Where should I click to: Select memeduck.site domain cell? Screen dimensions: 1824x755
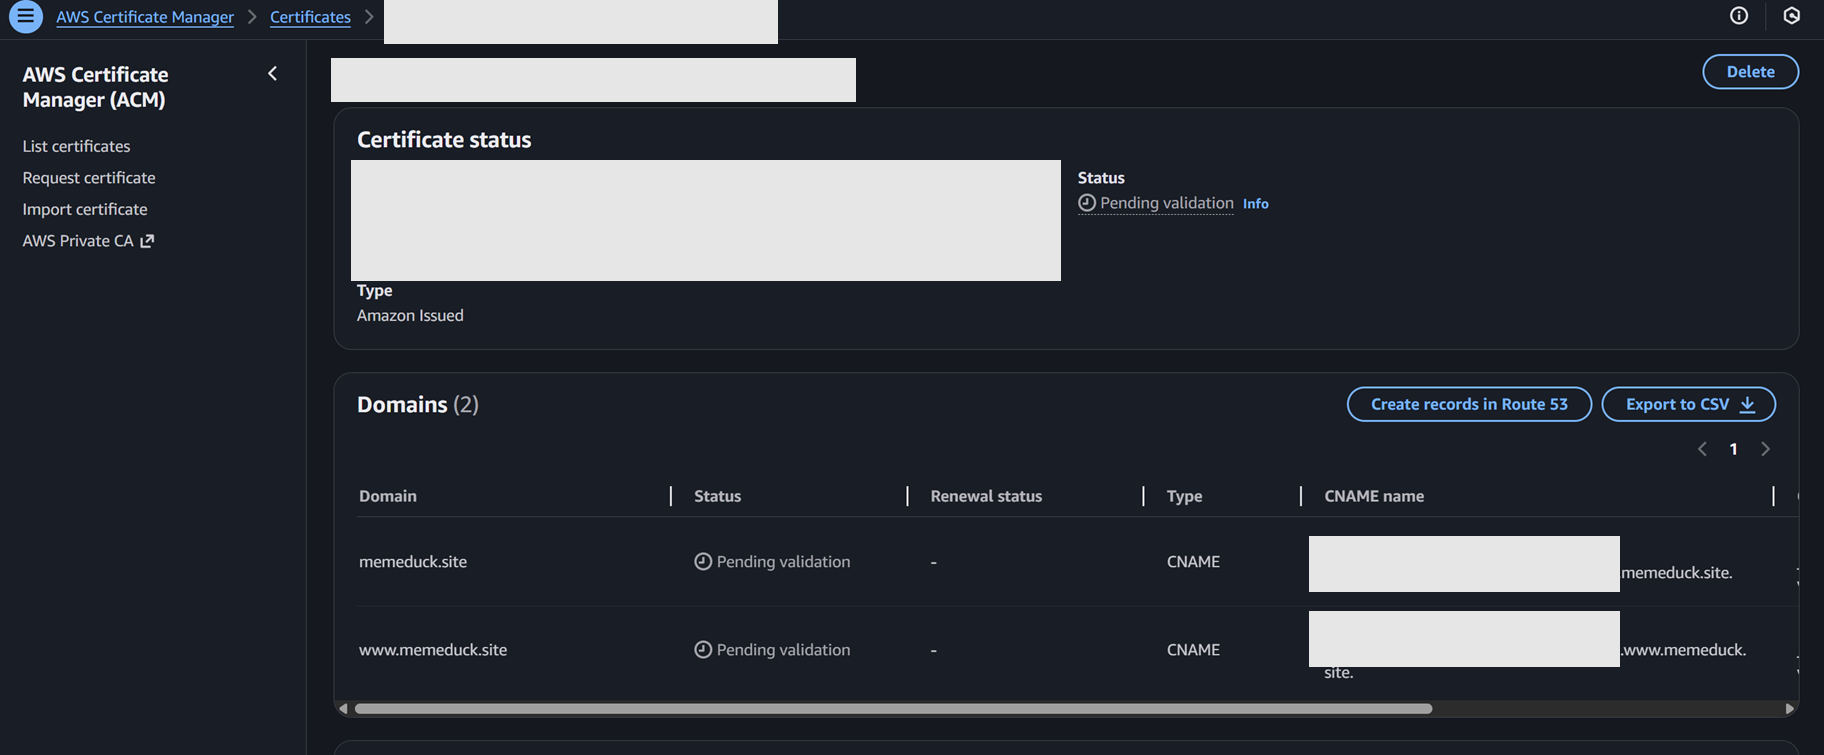[413, 562]
